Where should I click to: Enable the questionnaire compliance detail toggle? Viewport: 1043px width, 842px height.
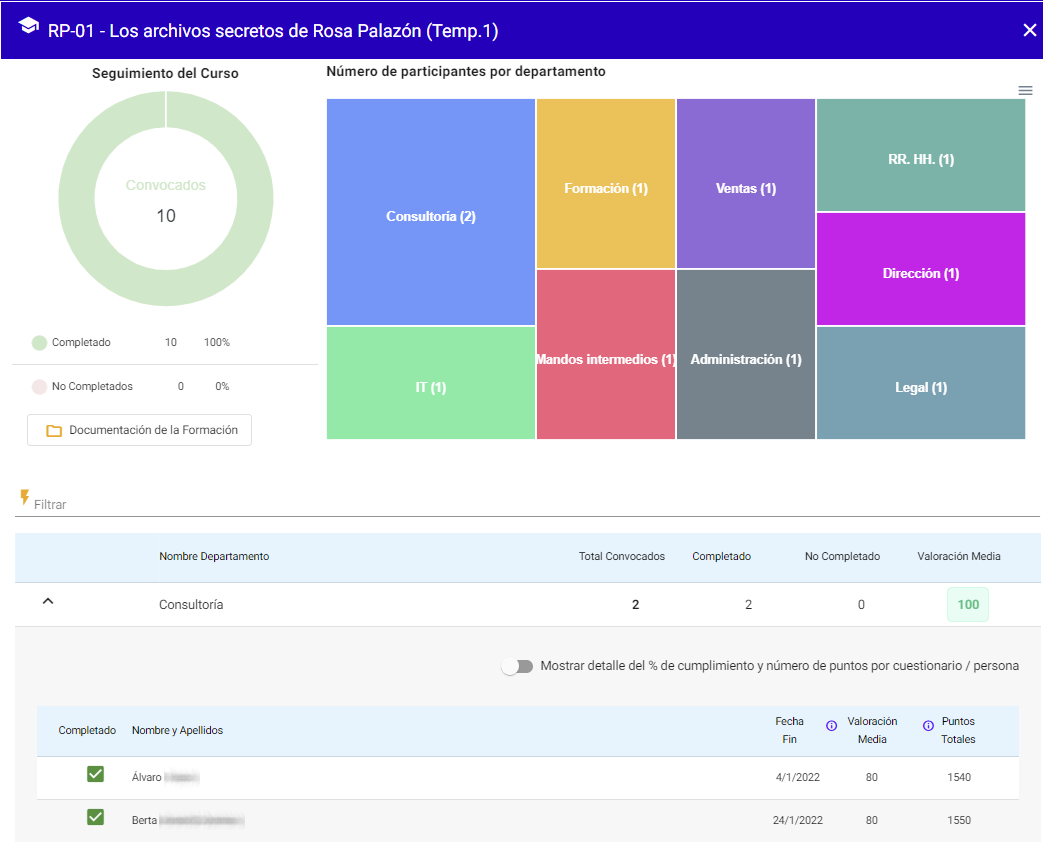click(x=516, y=667)
